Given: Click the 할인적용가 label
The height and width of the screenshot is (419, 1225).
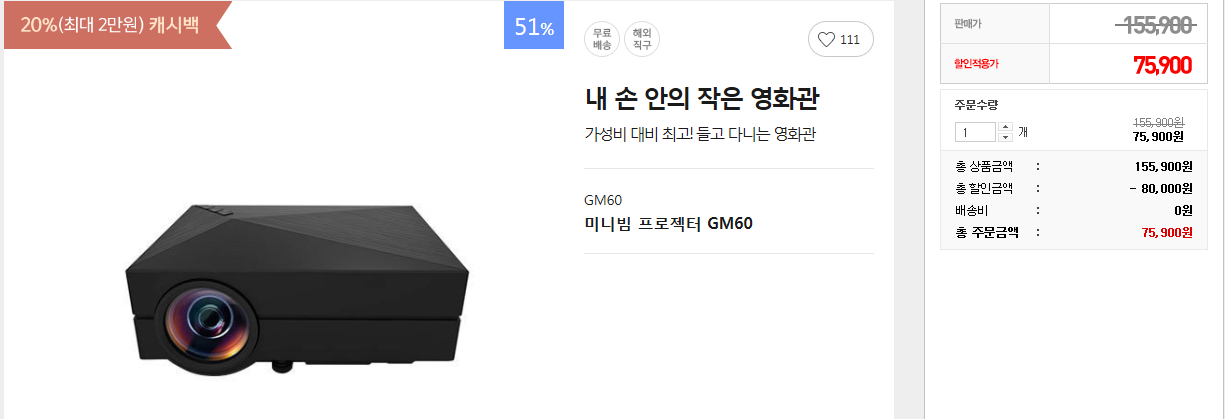Looking at the screenshot, I should click(x=977, y=64).
